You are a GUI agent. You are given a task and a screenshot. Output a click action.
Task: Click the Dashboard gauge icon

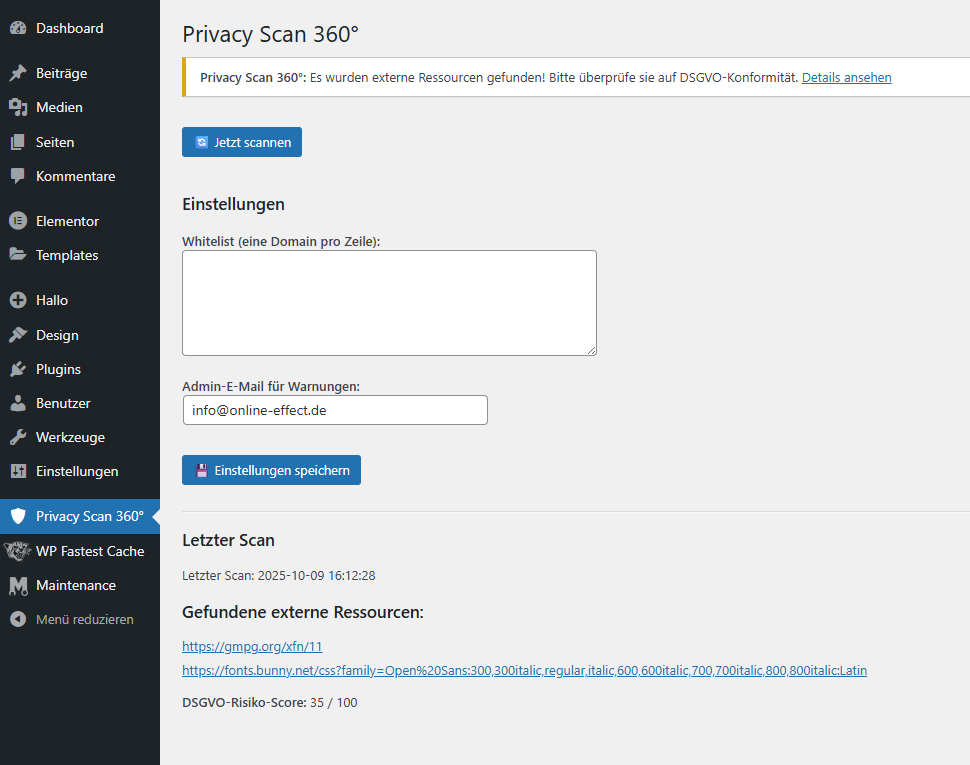[17, 29]
